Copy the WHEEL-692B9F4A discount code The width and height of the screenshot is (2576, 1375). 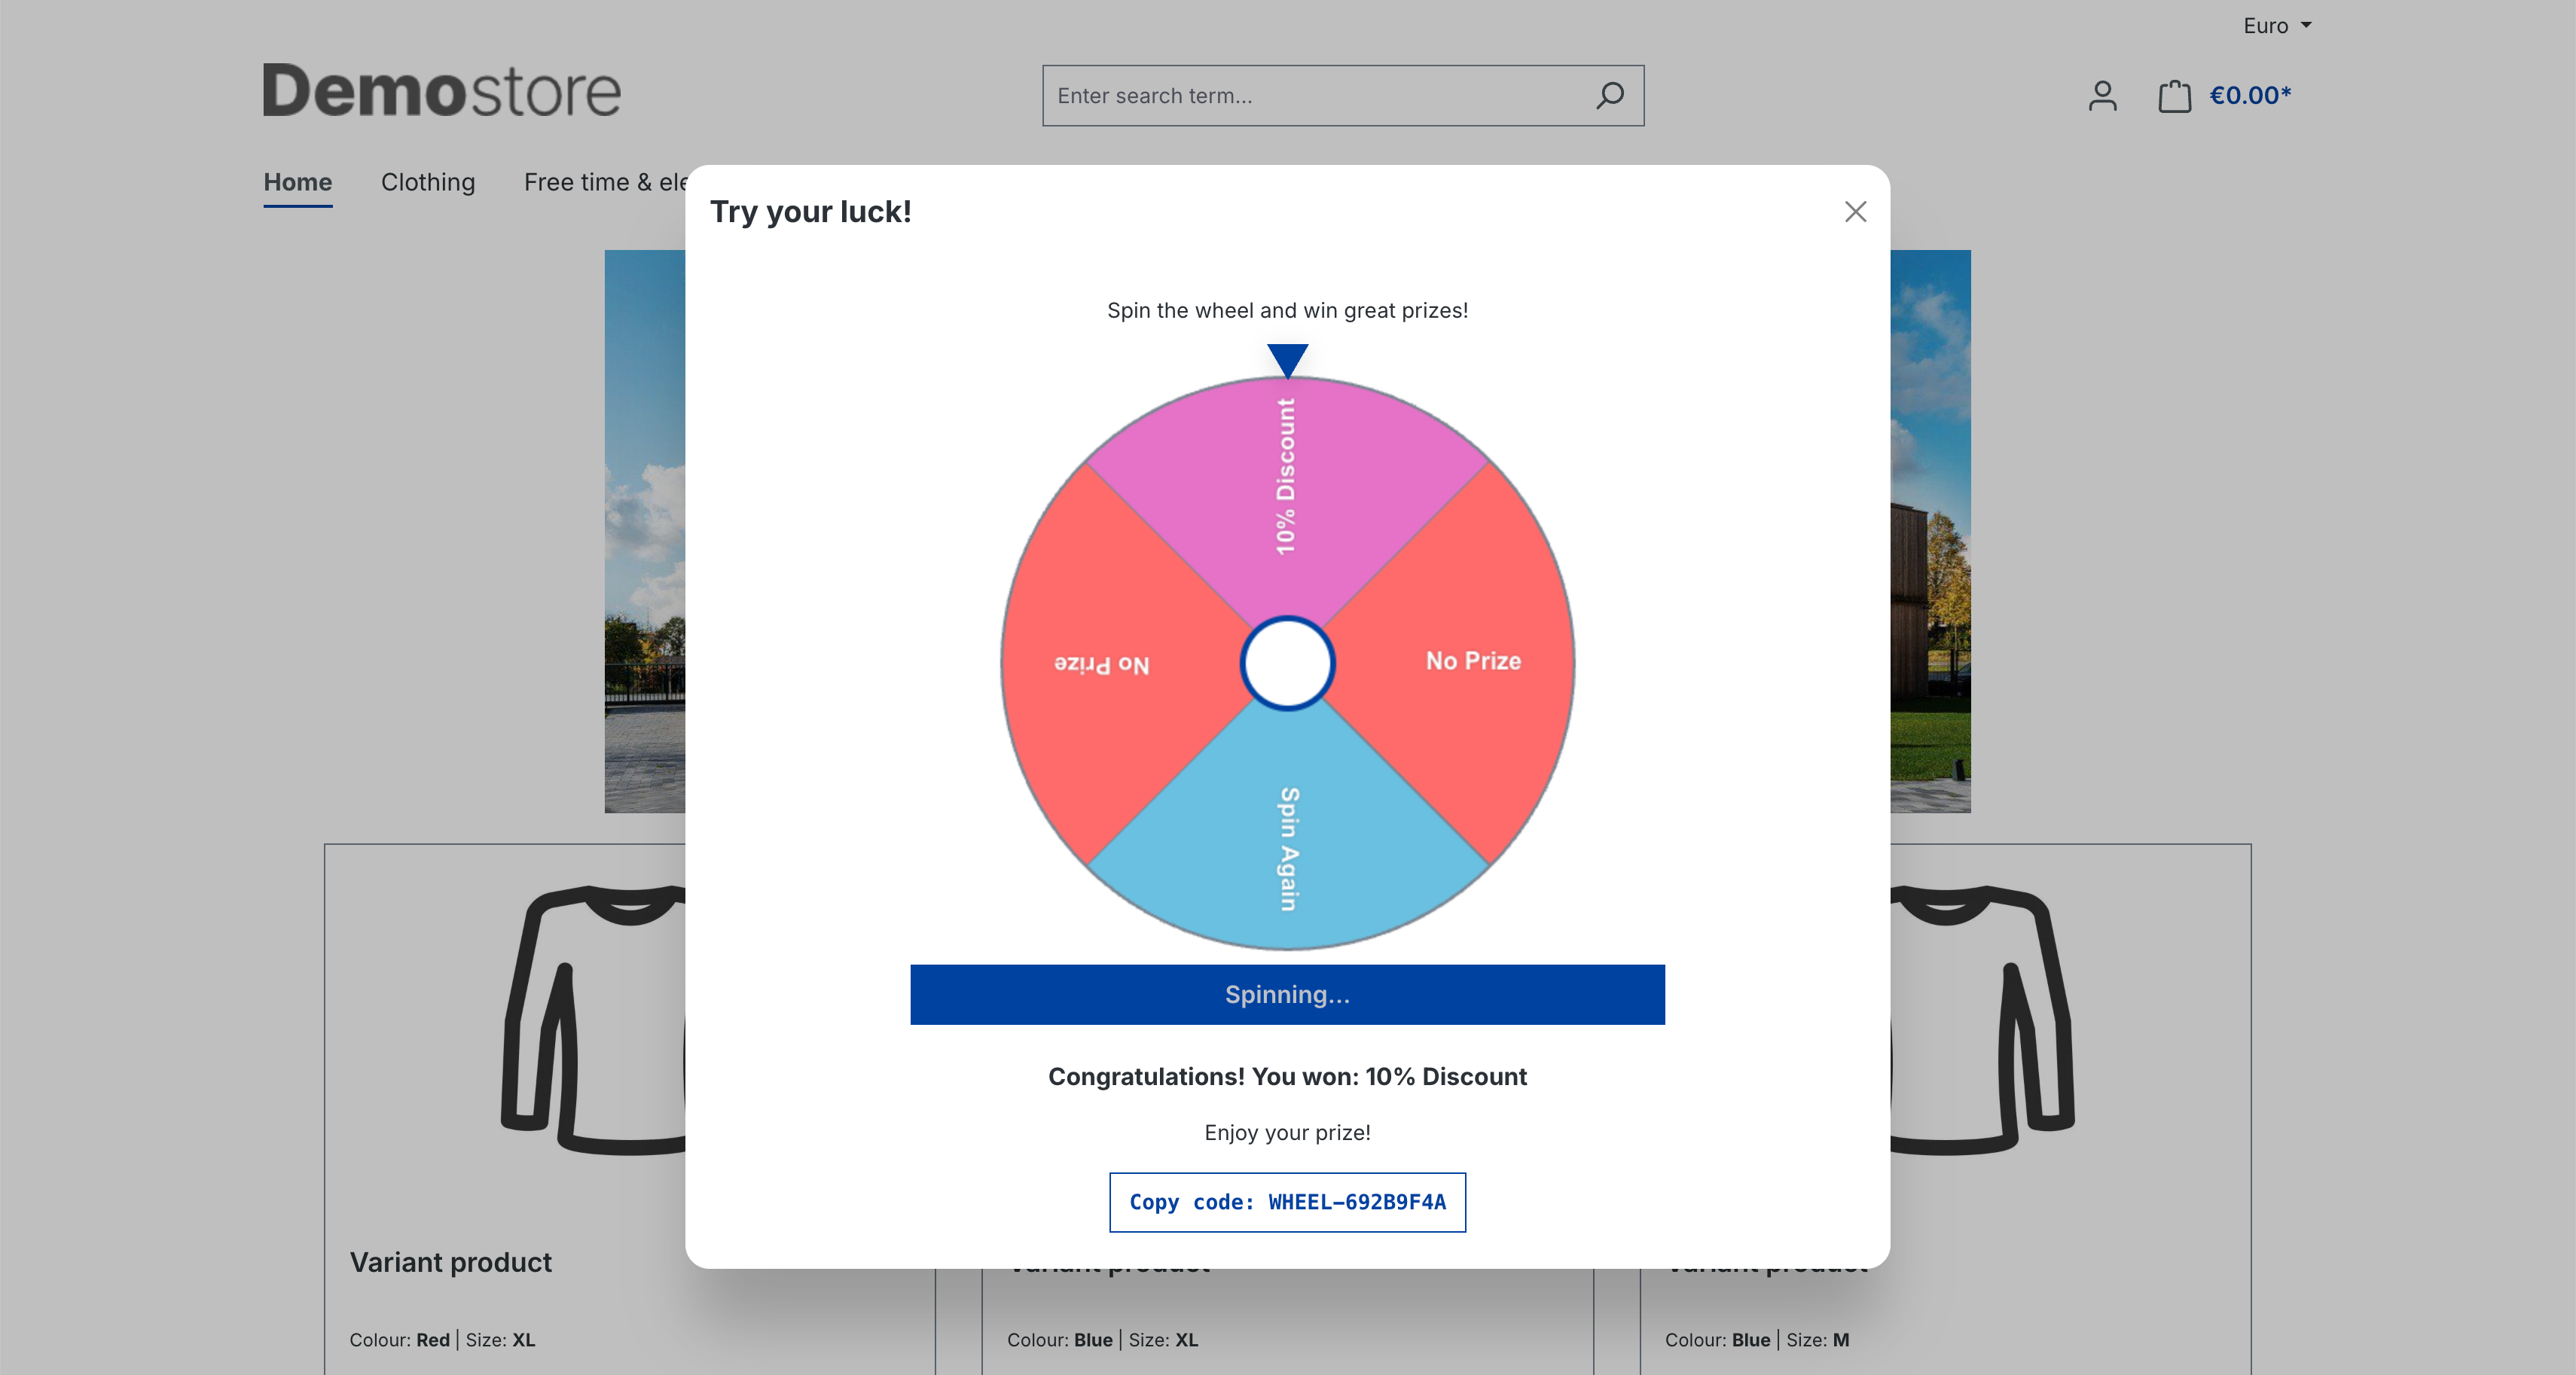(1287, 1202)
